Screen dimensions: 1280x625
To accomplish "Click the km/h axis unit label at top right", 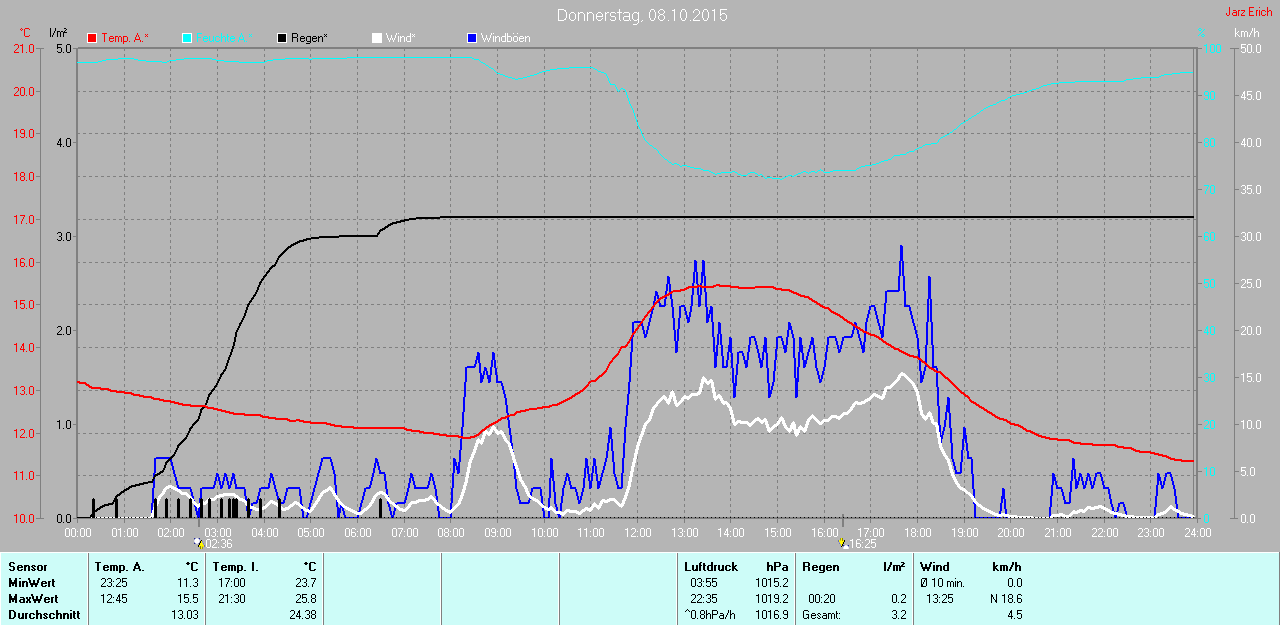I will tap(1246, 33).
